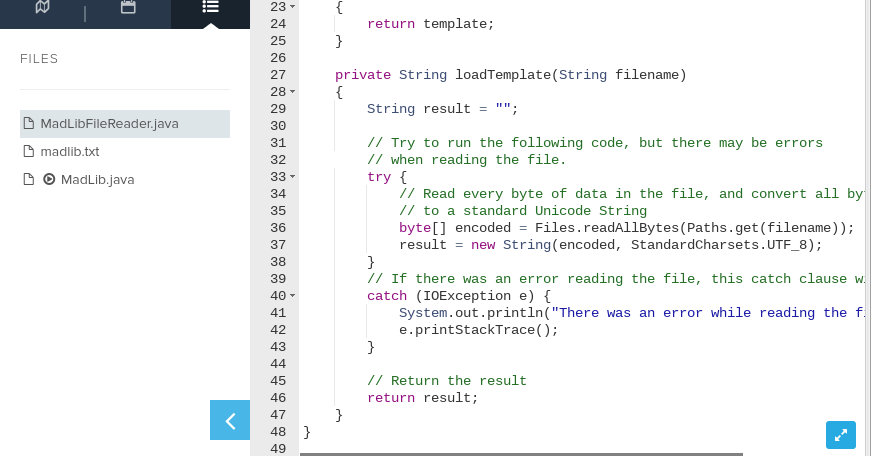Click the run-circle icon beside MadLib.java
The height and width of the screenshot is (456, 876).
click(49, 179)
